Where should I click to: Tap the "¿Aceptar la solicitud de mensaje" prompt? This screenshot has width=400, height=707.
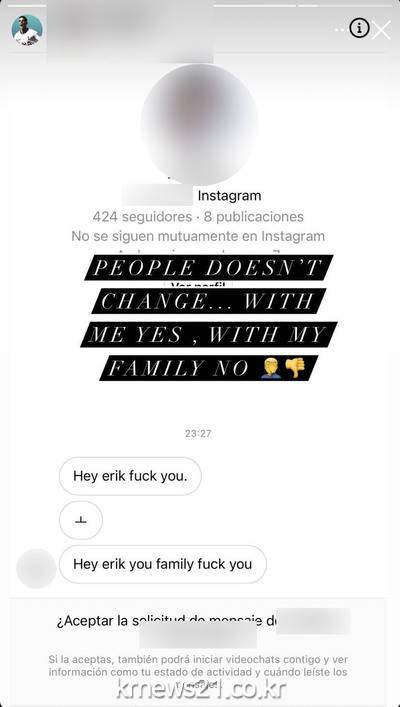click(166, 621)
